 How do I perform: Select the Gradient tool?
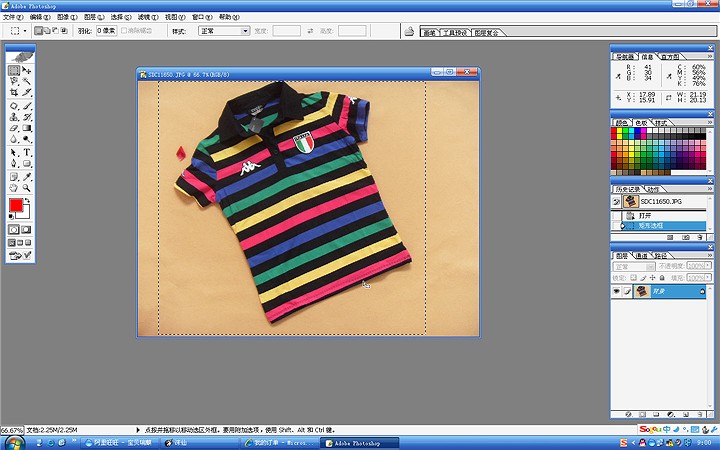click(x=27, y=128)
